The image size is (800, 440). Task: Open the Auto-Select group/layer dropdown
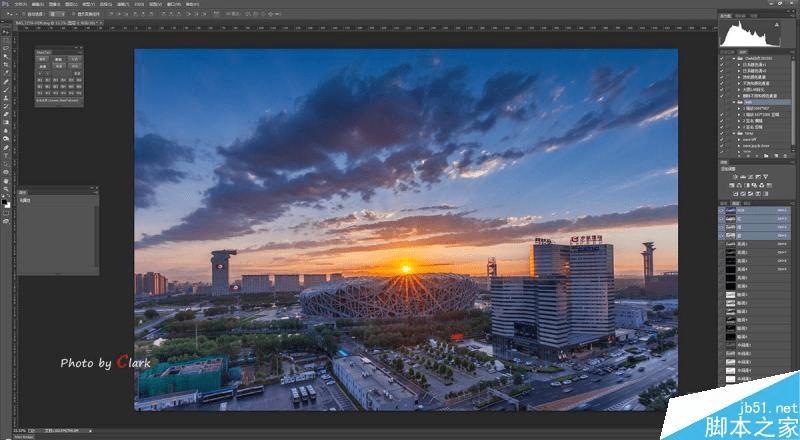tap(57, 14)
